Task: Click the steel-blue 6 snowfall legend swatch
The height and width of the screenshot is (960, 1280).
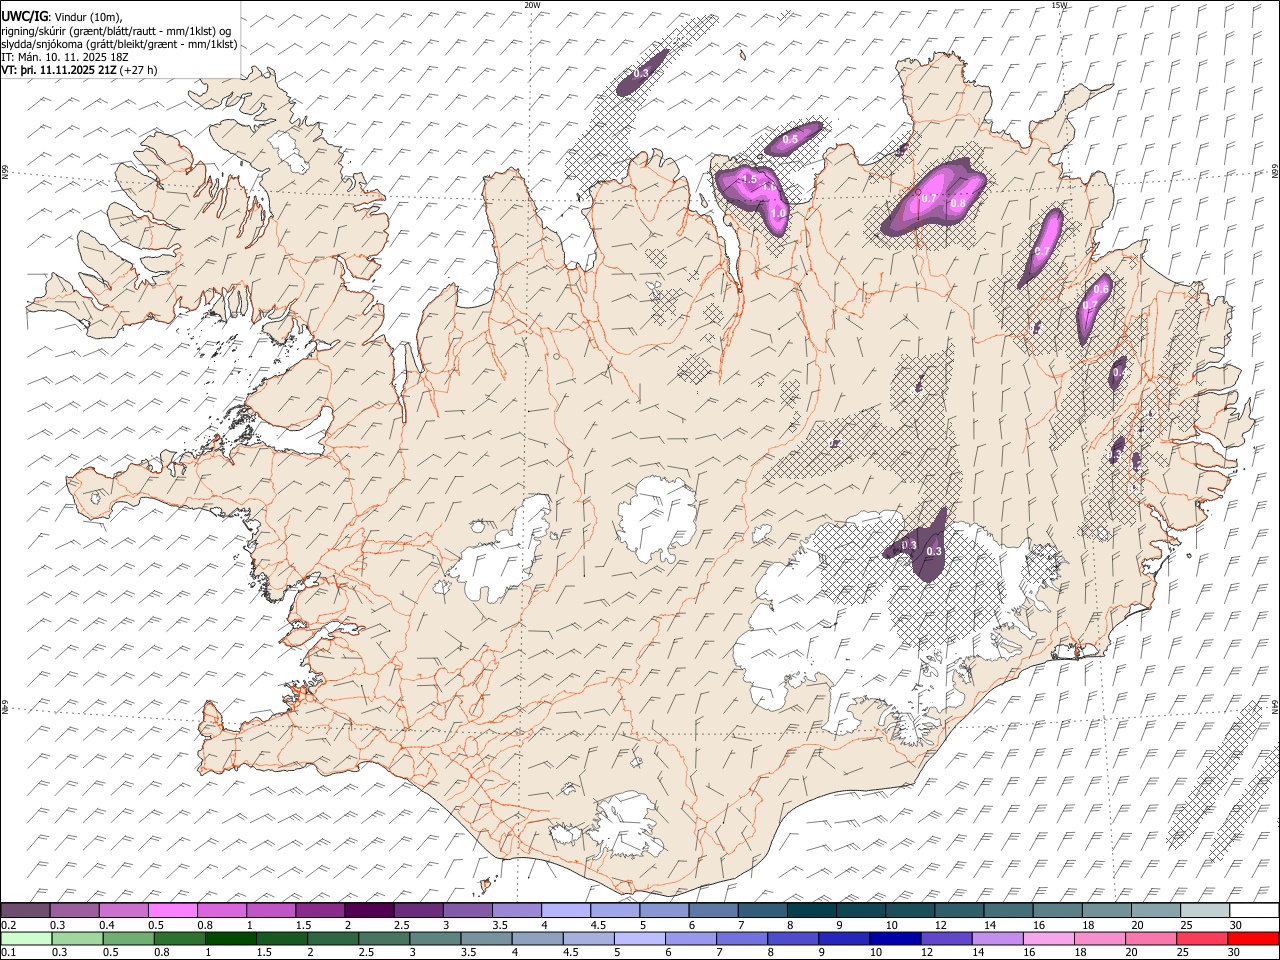Action: [x=712, y=911]
